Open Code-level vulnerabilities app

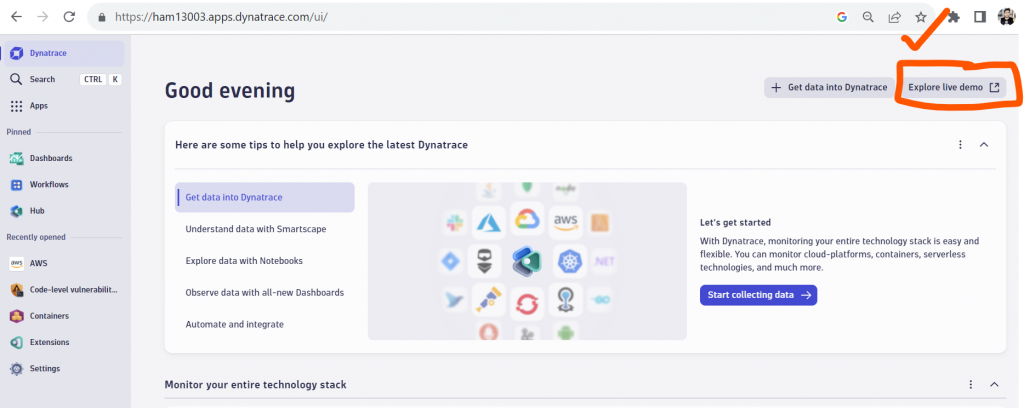[x=73, y=290]
